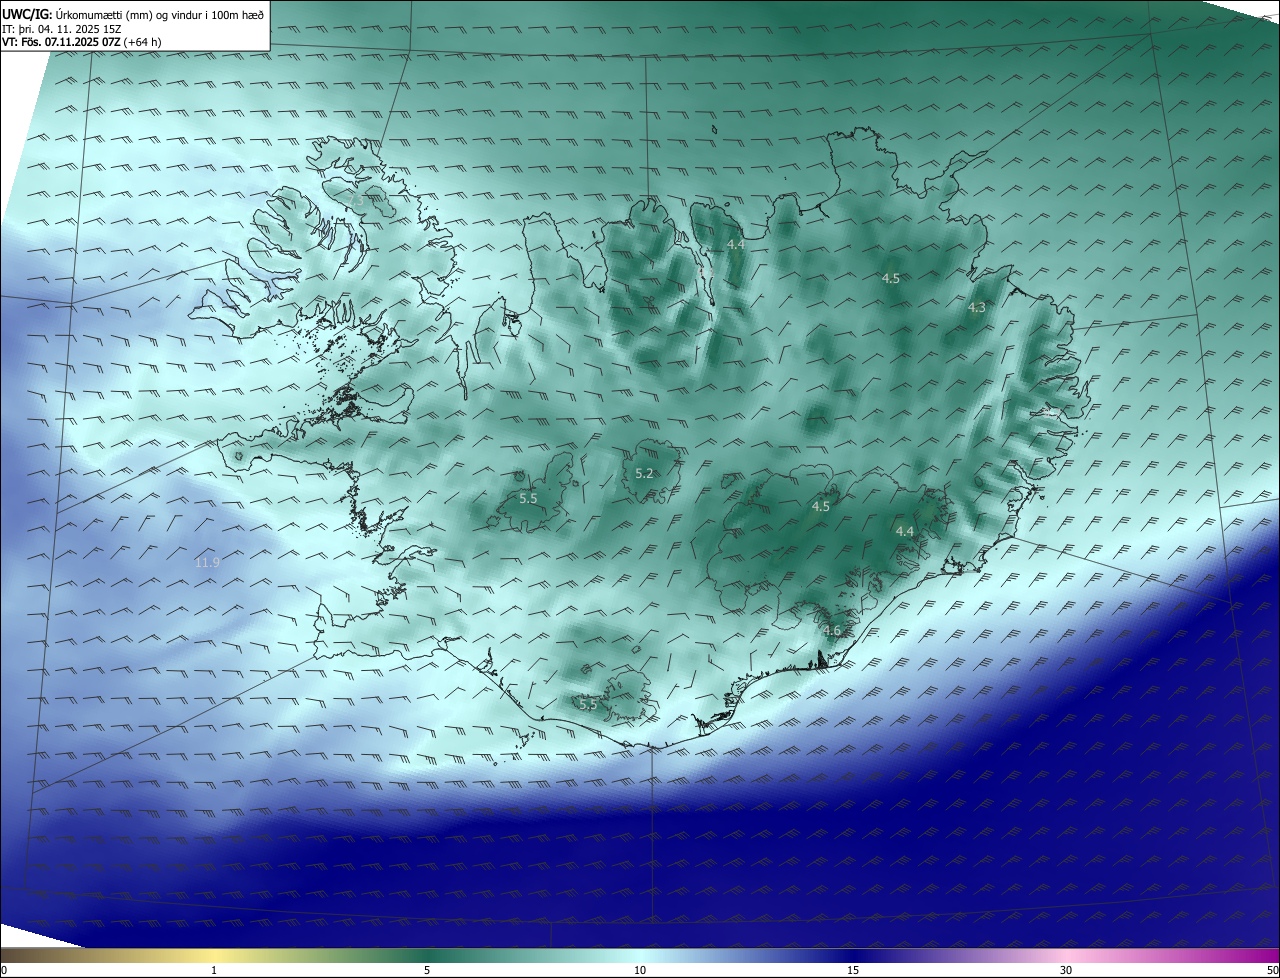Click the 5.5 value on Langjökull glacier
This screenshot has height=978, width=1280.
coord(528,498)
